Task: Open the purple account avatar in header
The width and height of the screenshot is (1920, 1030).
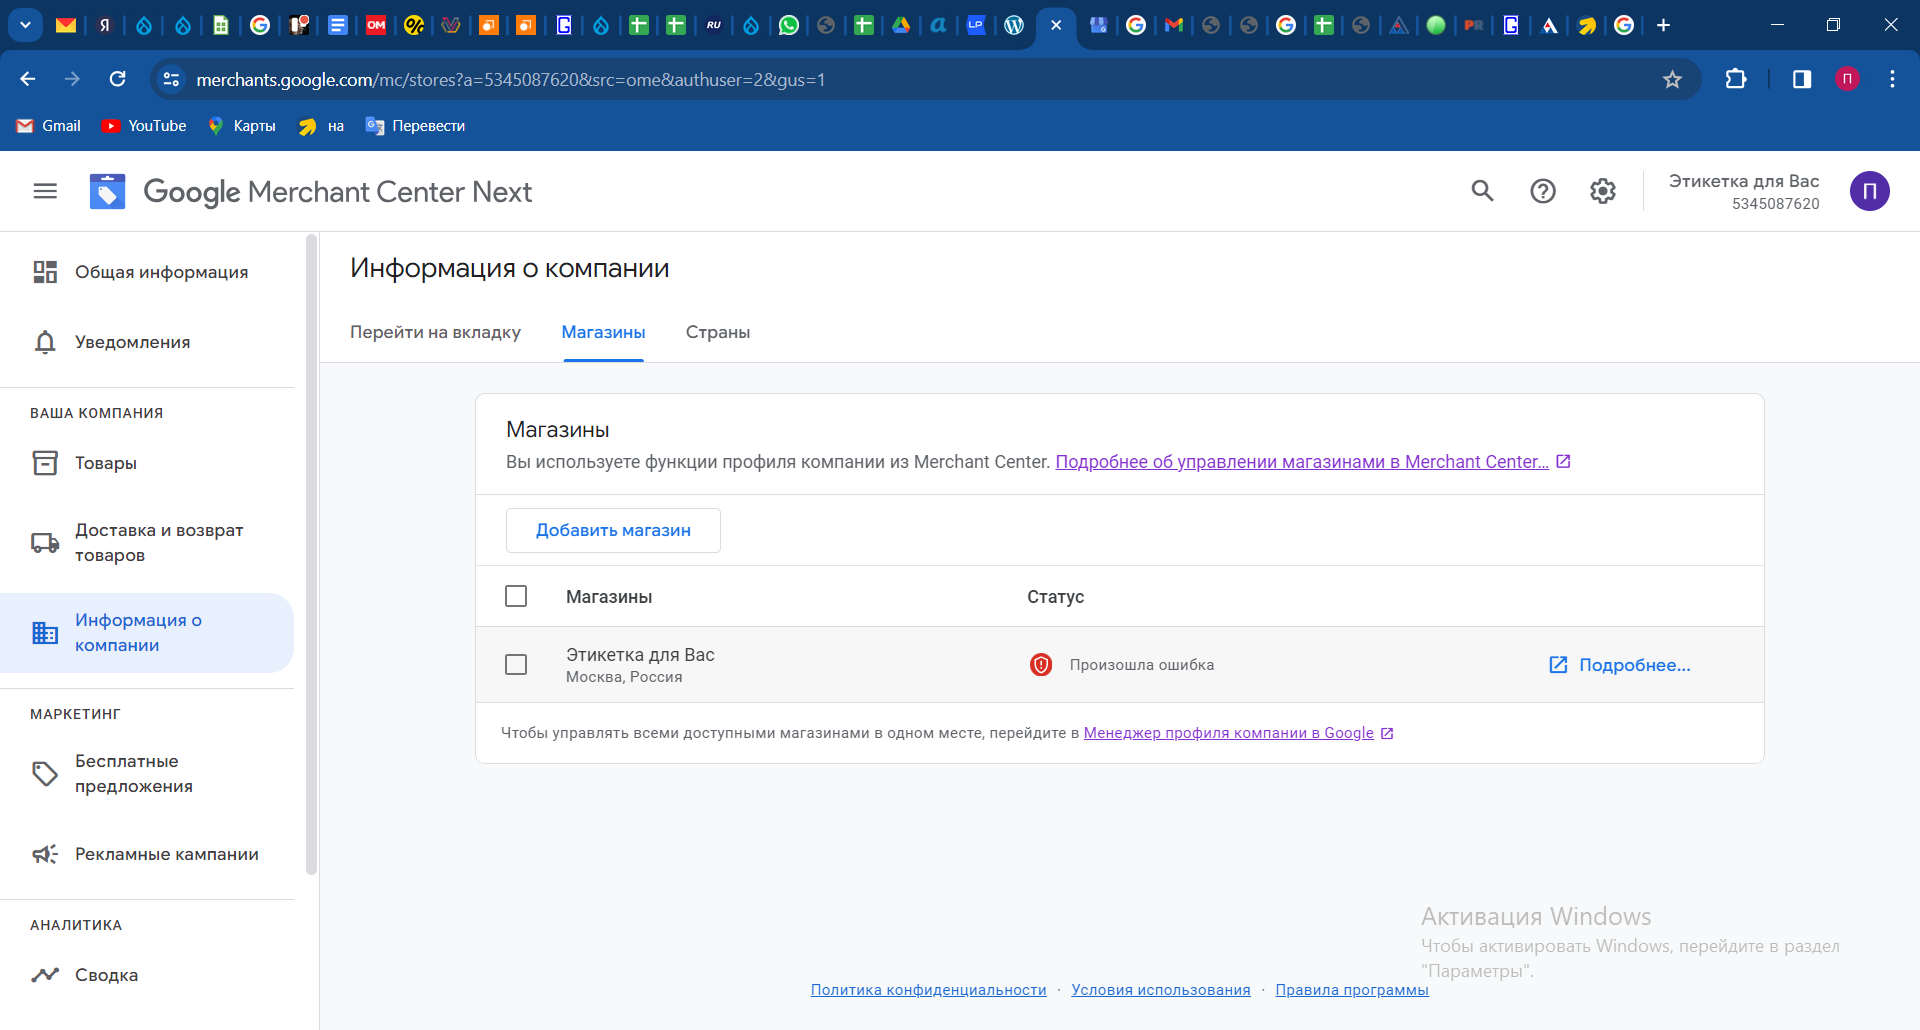Action: 1869,191
